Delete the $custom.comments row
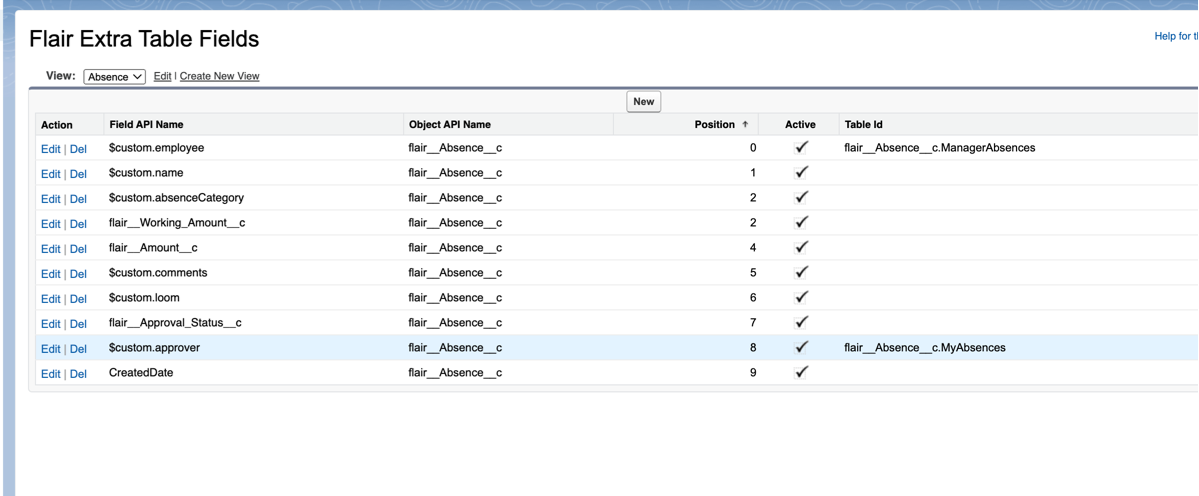Image resolution: width=1199 pixels, height=496 pixels. coord(78,274)
